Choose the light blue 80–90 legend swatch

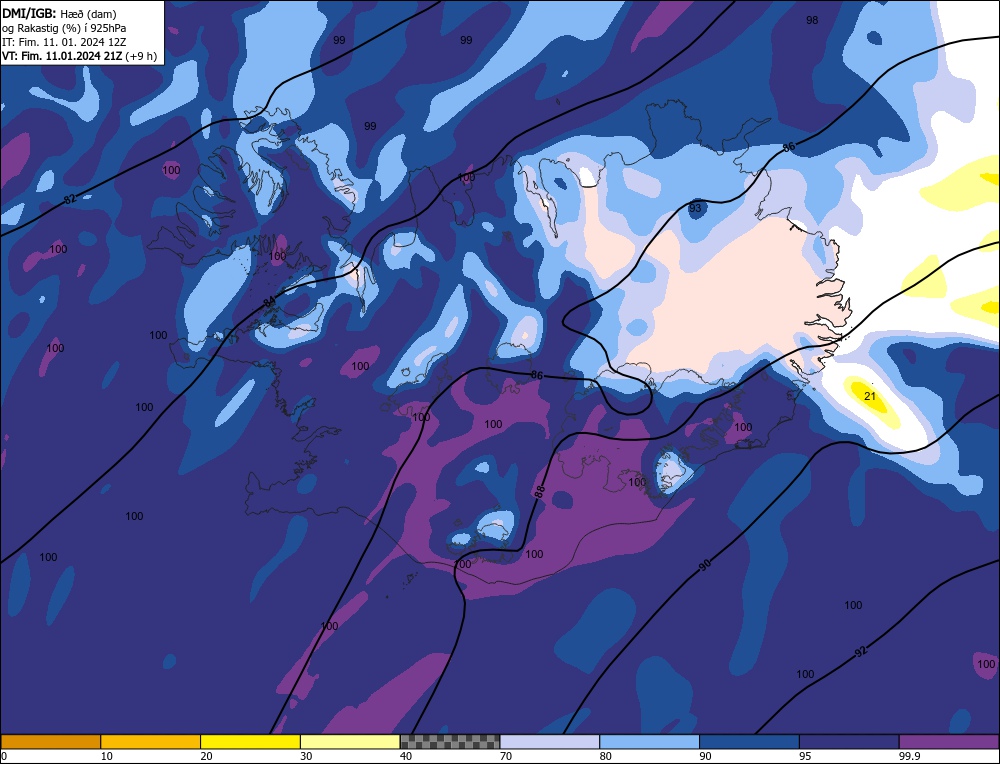point(649,742)
